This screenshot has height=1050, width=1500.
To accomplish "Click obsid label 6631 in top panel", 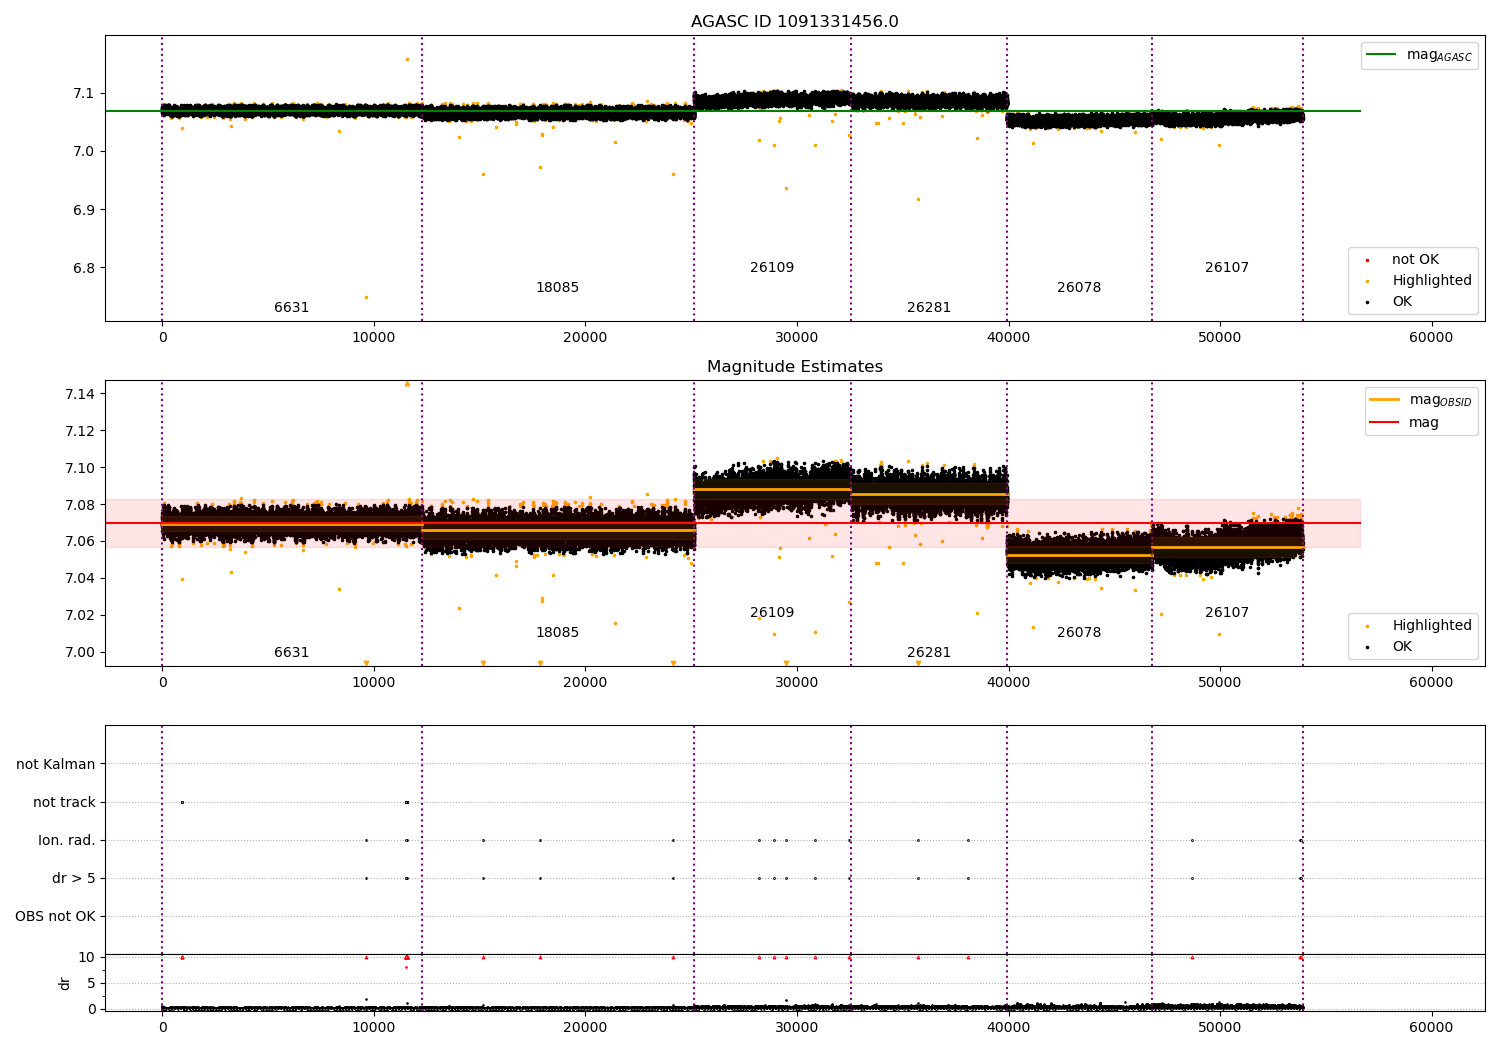I will tap(291, 308).
